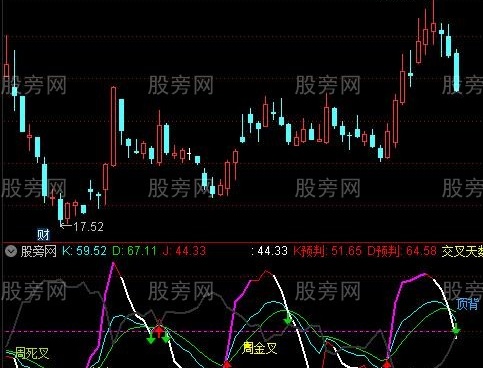Select the 股旁网 indicator name label
This screenshot has height=368, width=483.
(x=39, y=251)
